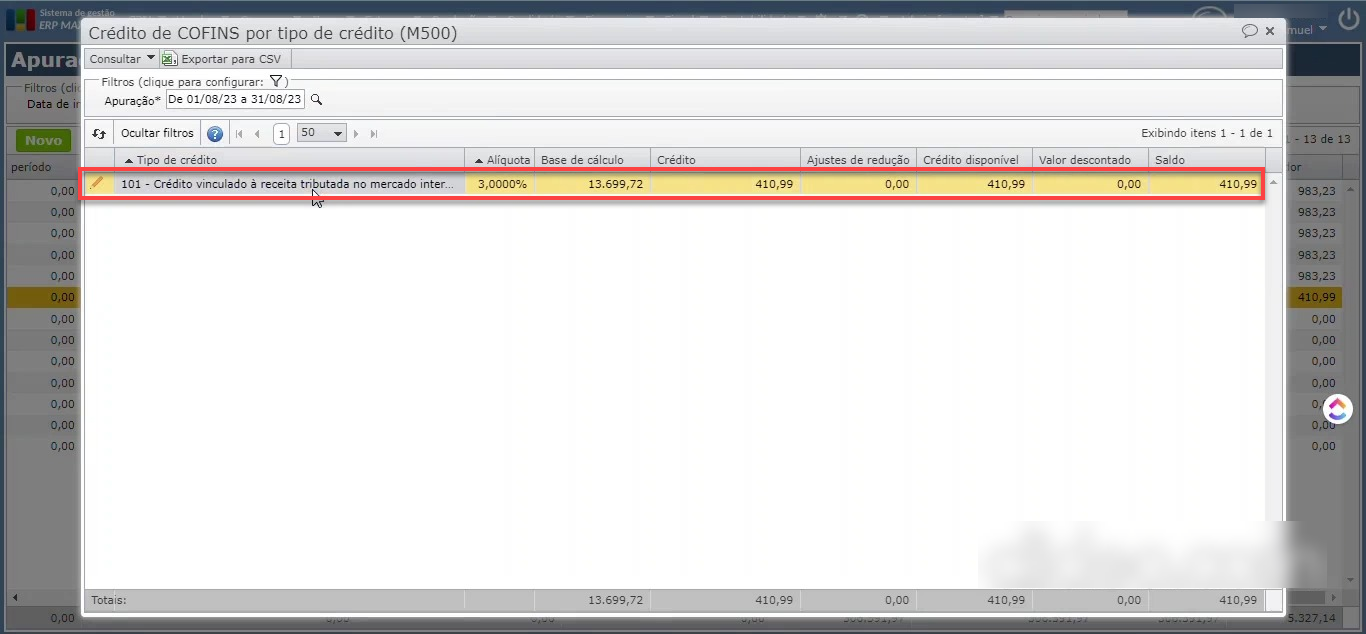Click the Apuração date range field

235,100
